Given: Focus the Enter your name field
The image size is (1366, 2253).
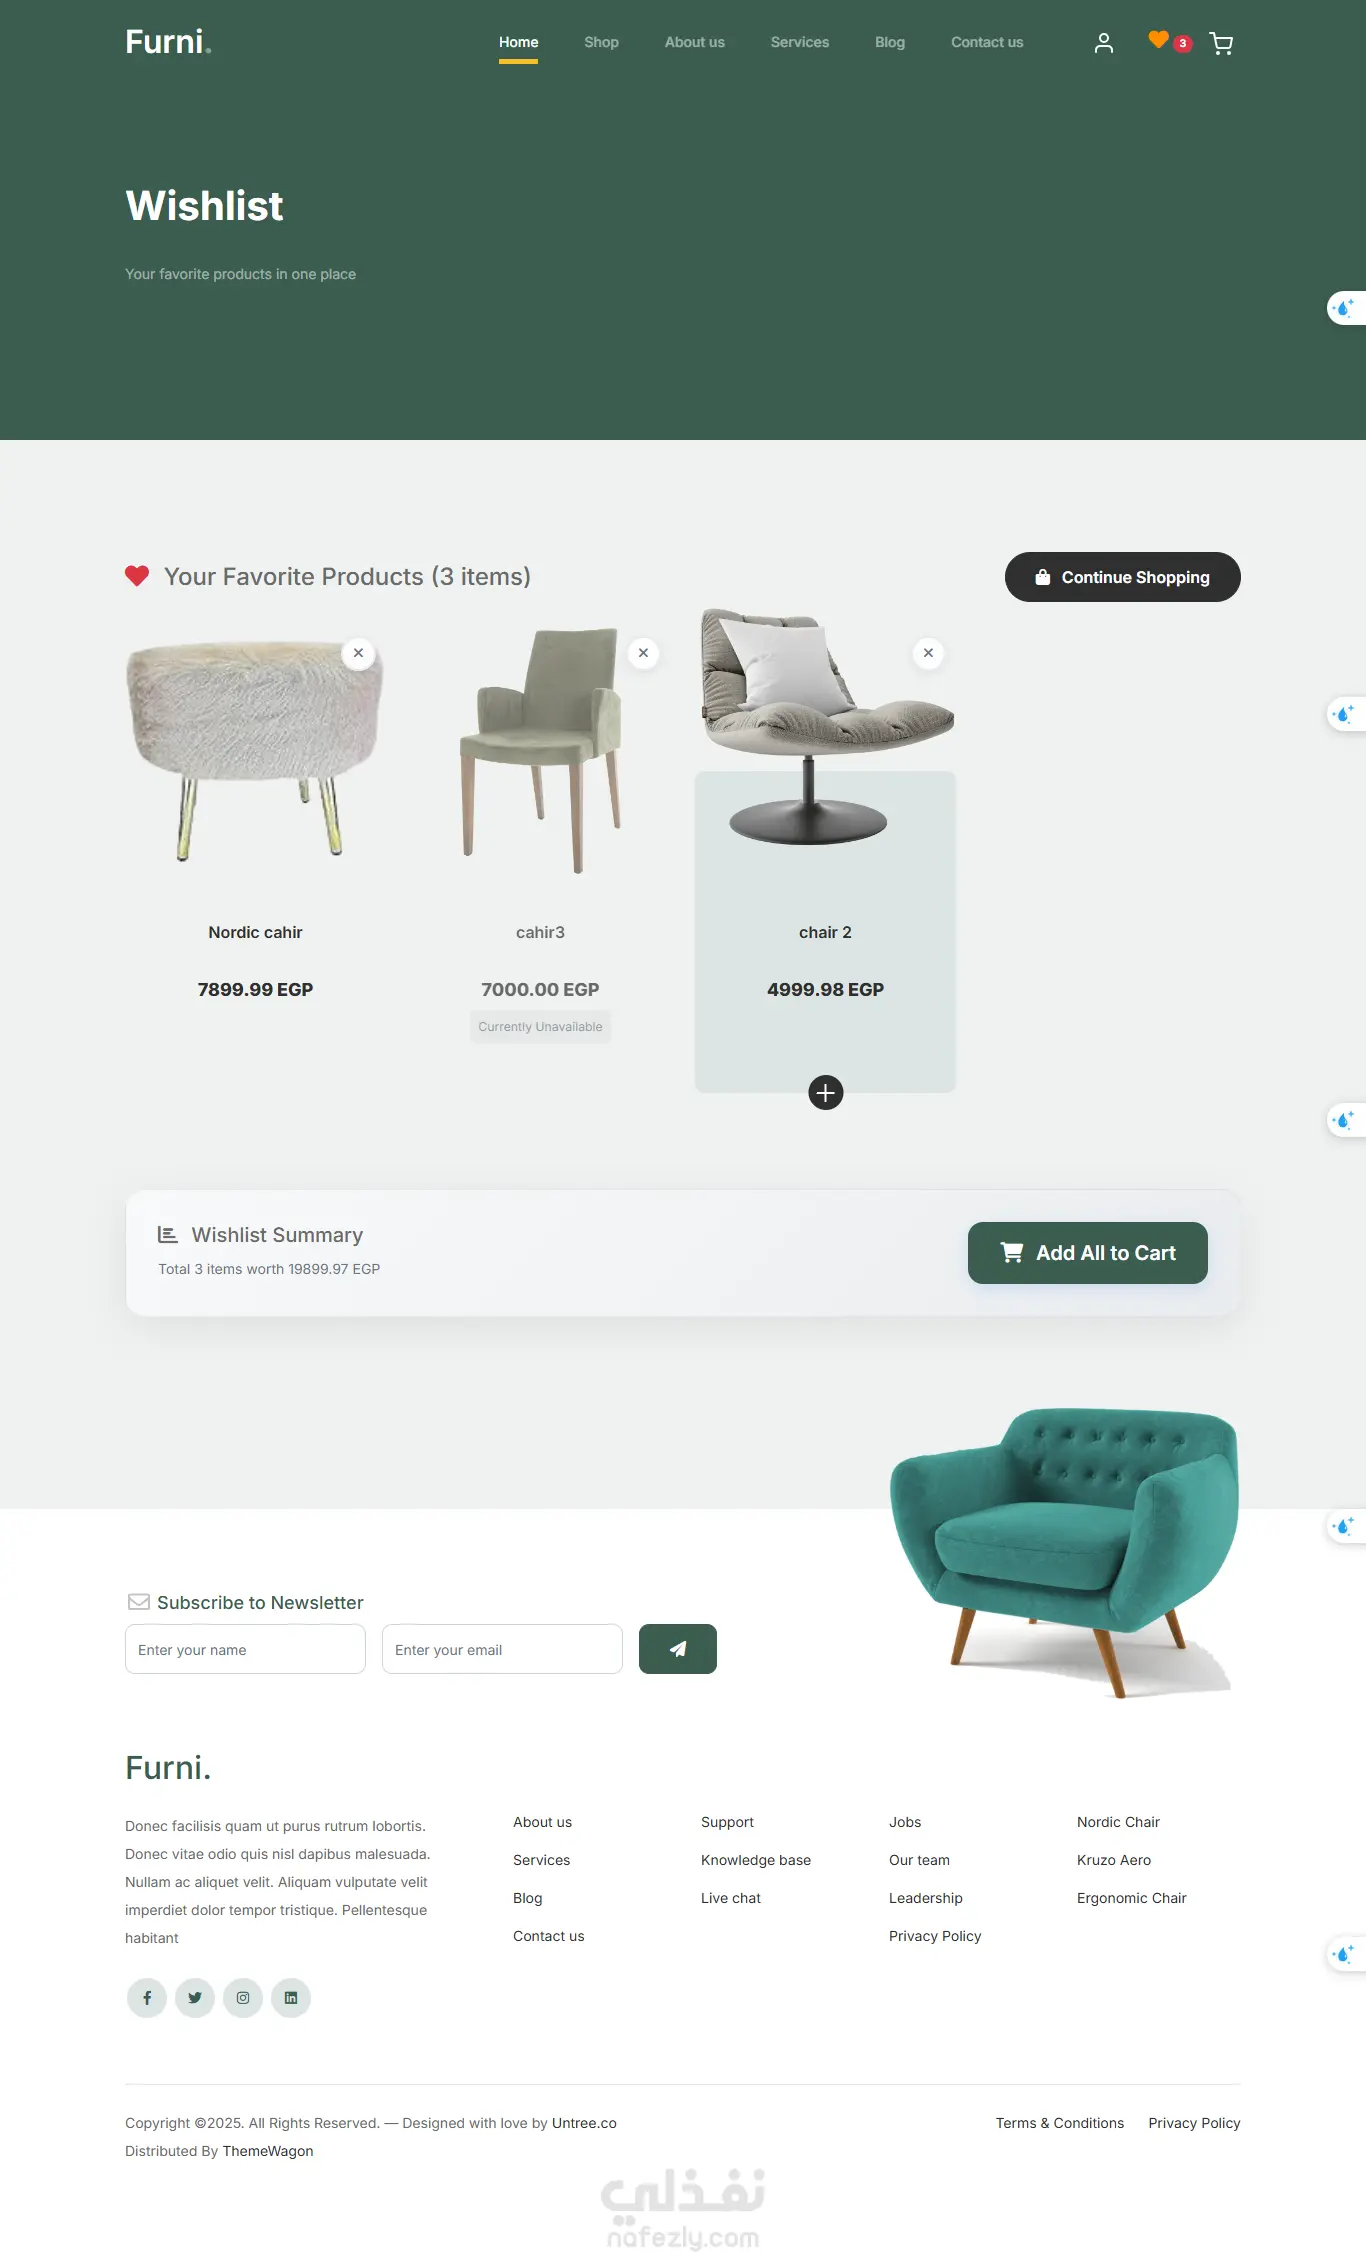Looking at the screenshot, I should (245, 1649).
